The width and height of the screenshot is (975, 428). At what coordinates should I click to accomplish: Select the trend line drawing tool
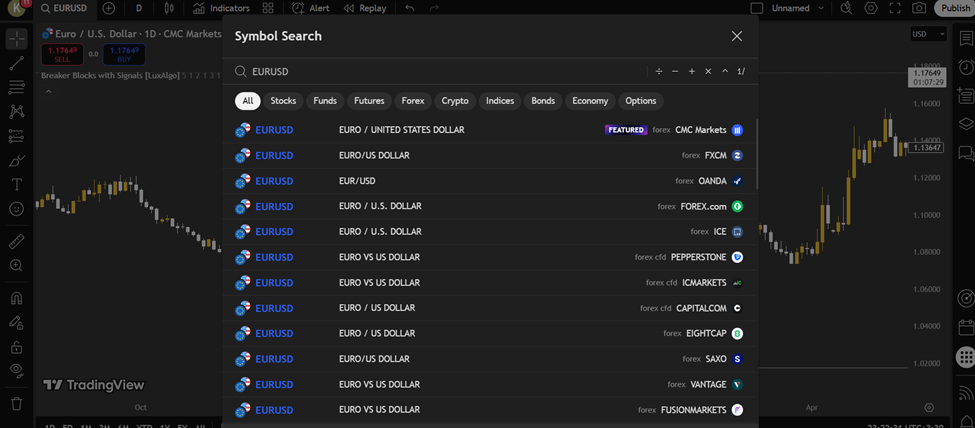pyautogui.click(x=17, y=63)
